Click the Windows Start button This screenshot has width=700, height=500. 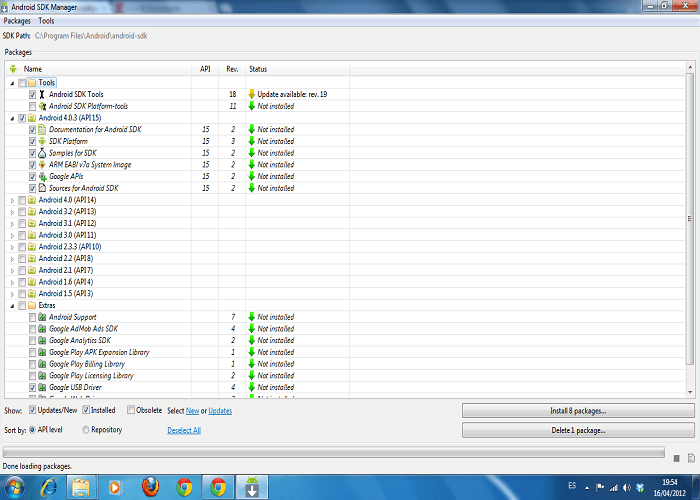[12, 488]
